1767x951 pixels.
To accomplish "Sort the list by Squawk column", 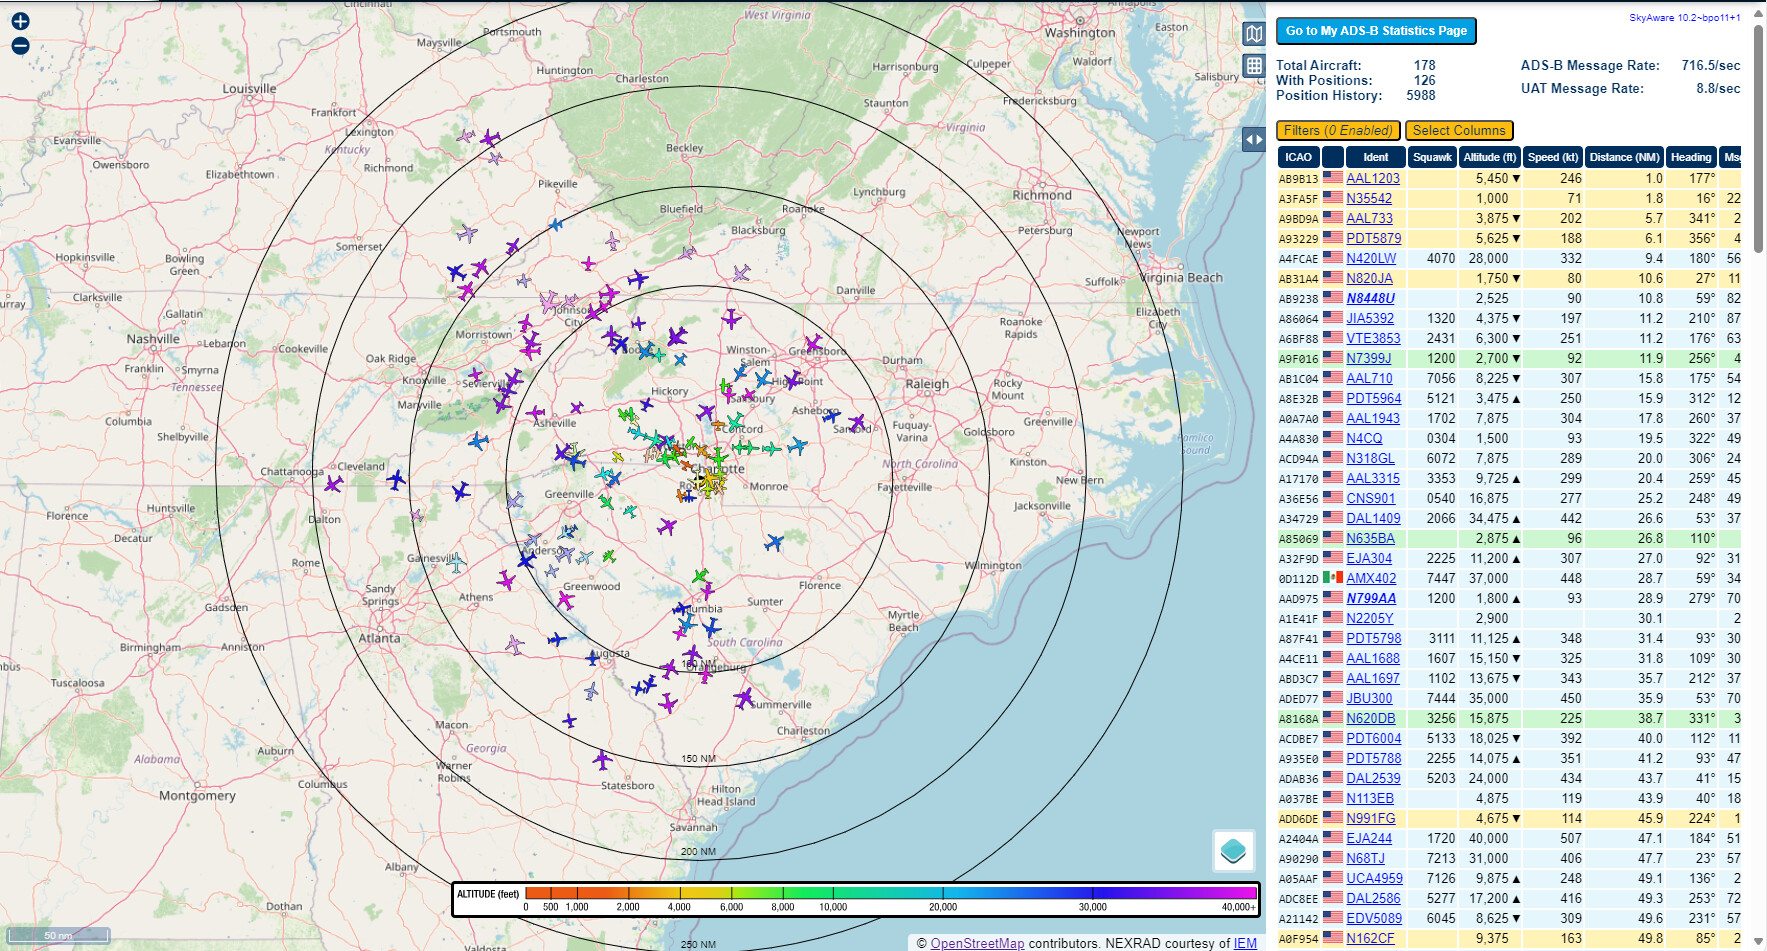I will coord(1432,157).
